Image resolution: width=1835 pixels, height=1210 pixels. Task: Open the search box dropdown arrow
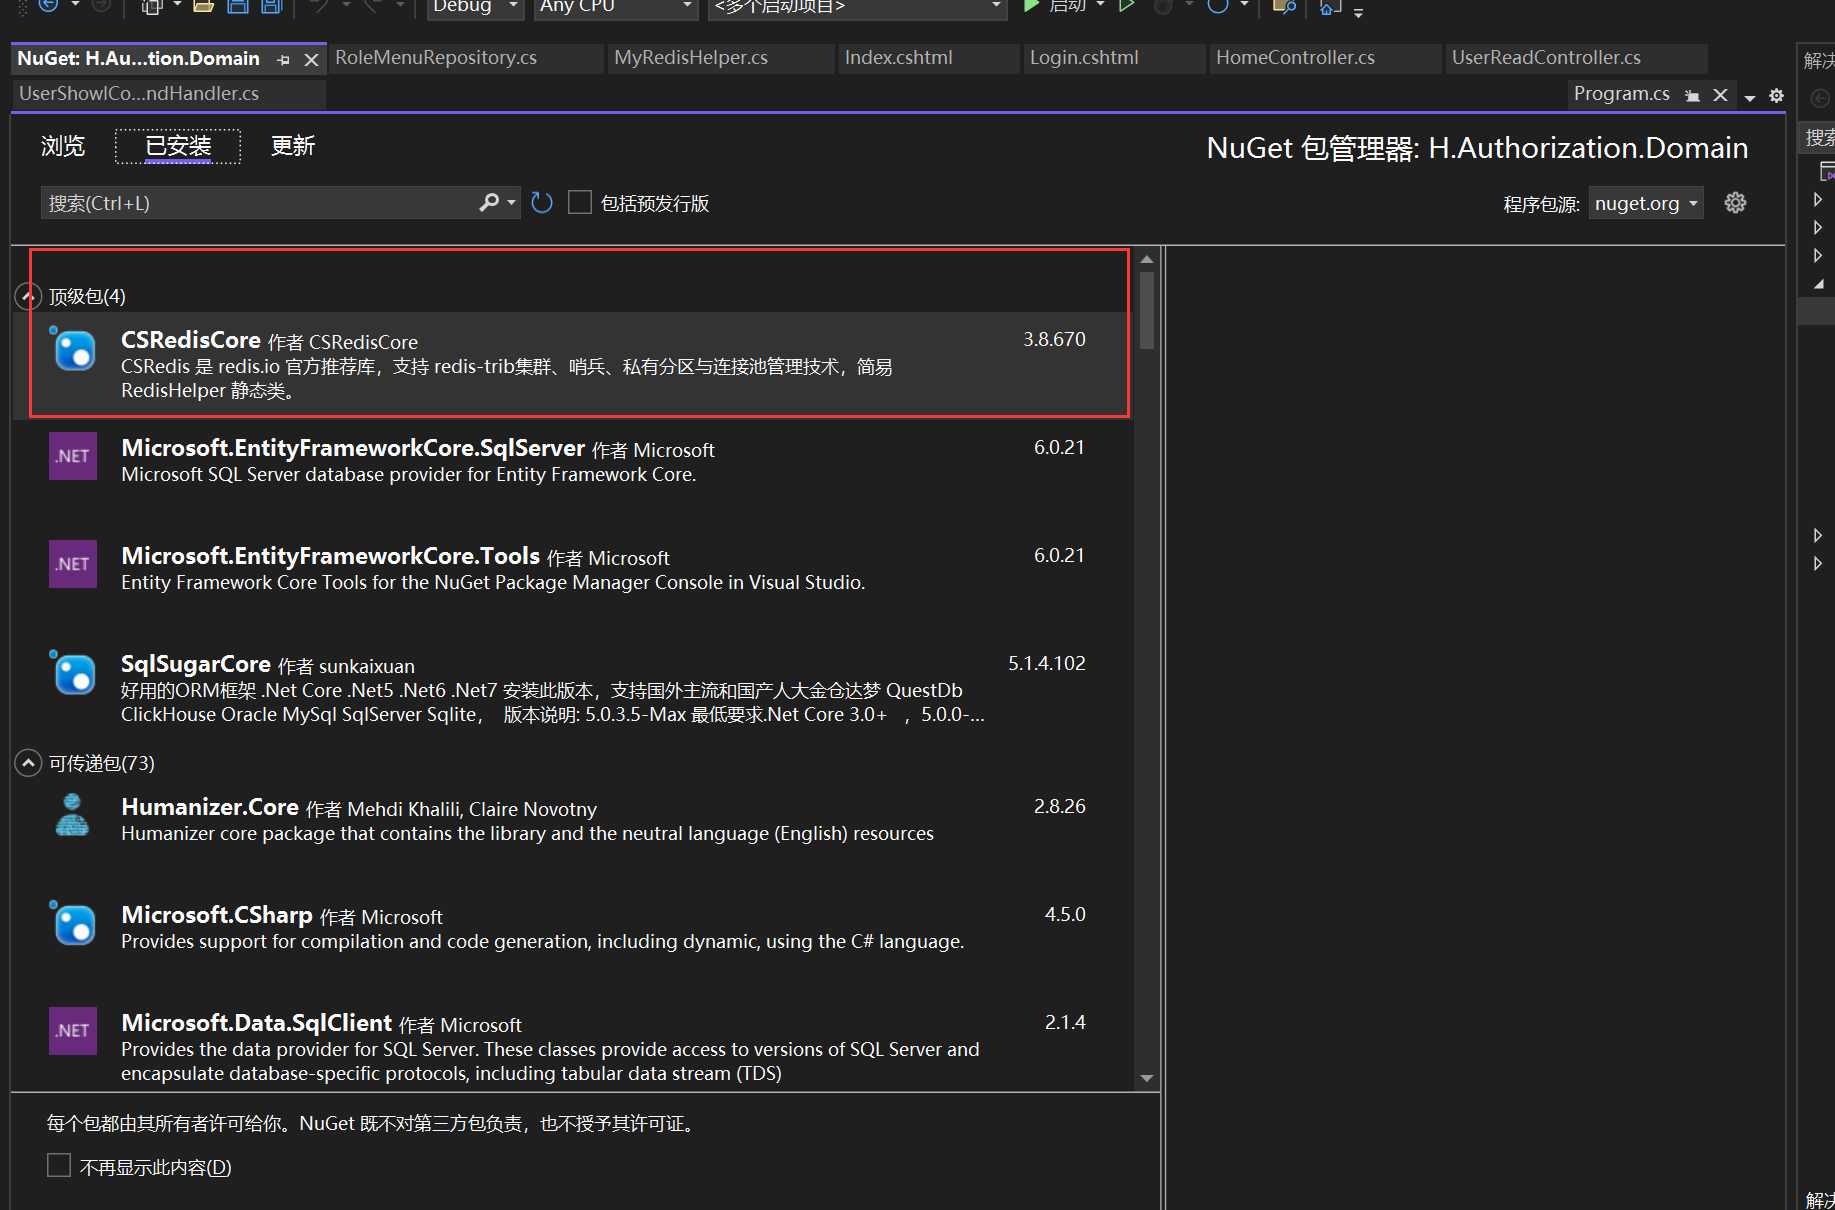(511, 203)
